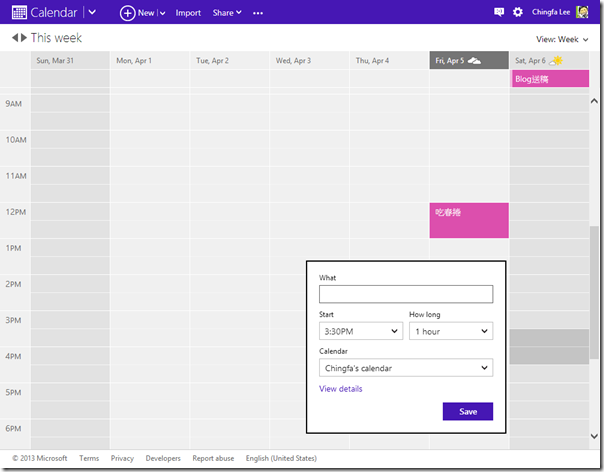The width and height of the screenshot is (604, 472).
Task: Open the more options ellipsis
Action: [x=258, y=13]
